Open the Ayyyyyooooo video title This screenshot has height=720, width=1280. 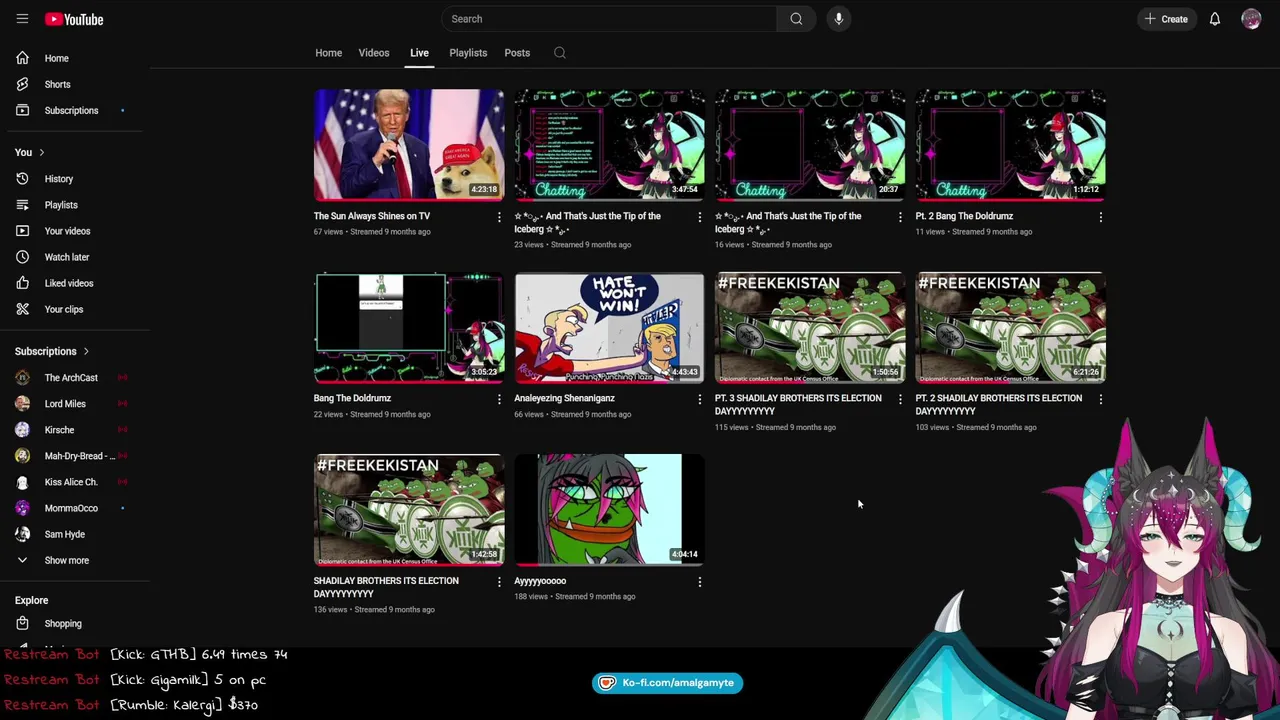(x=540, y=581)
